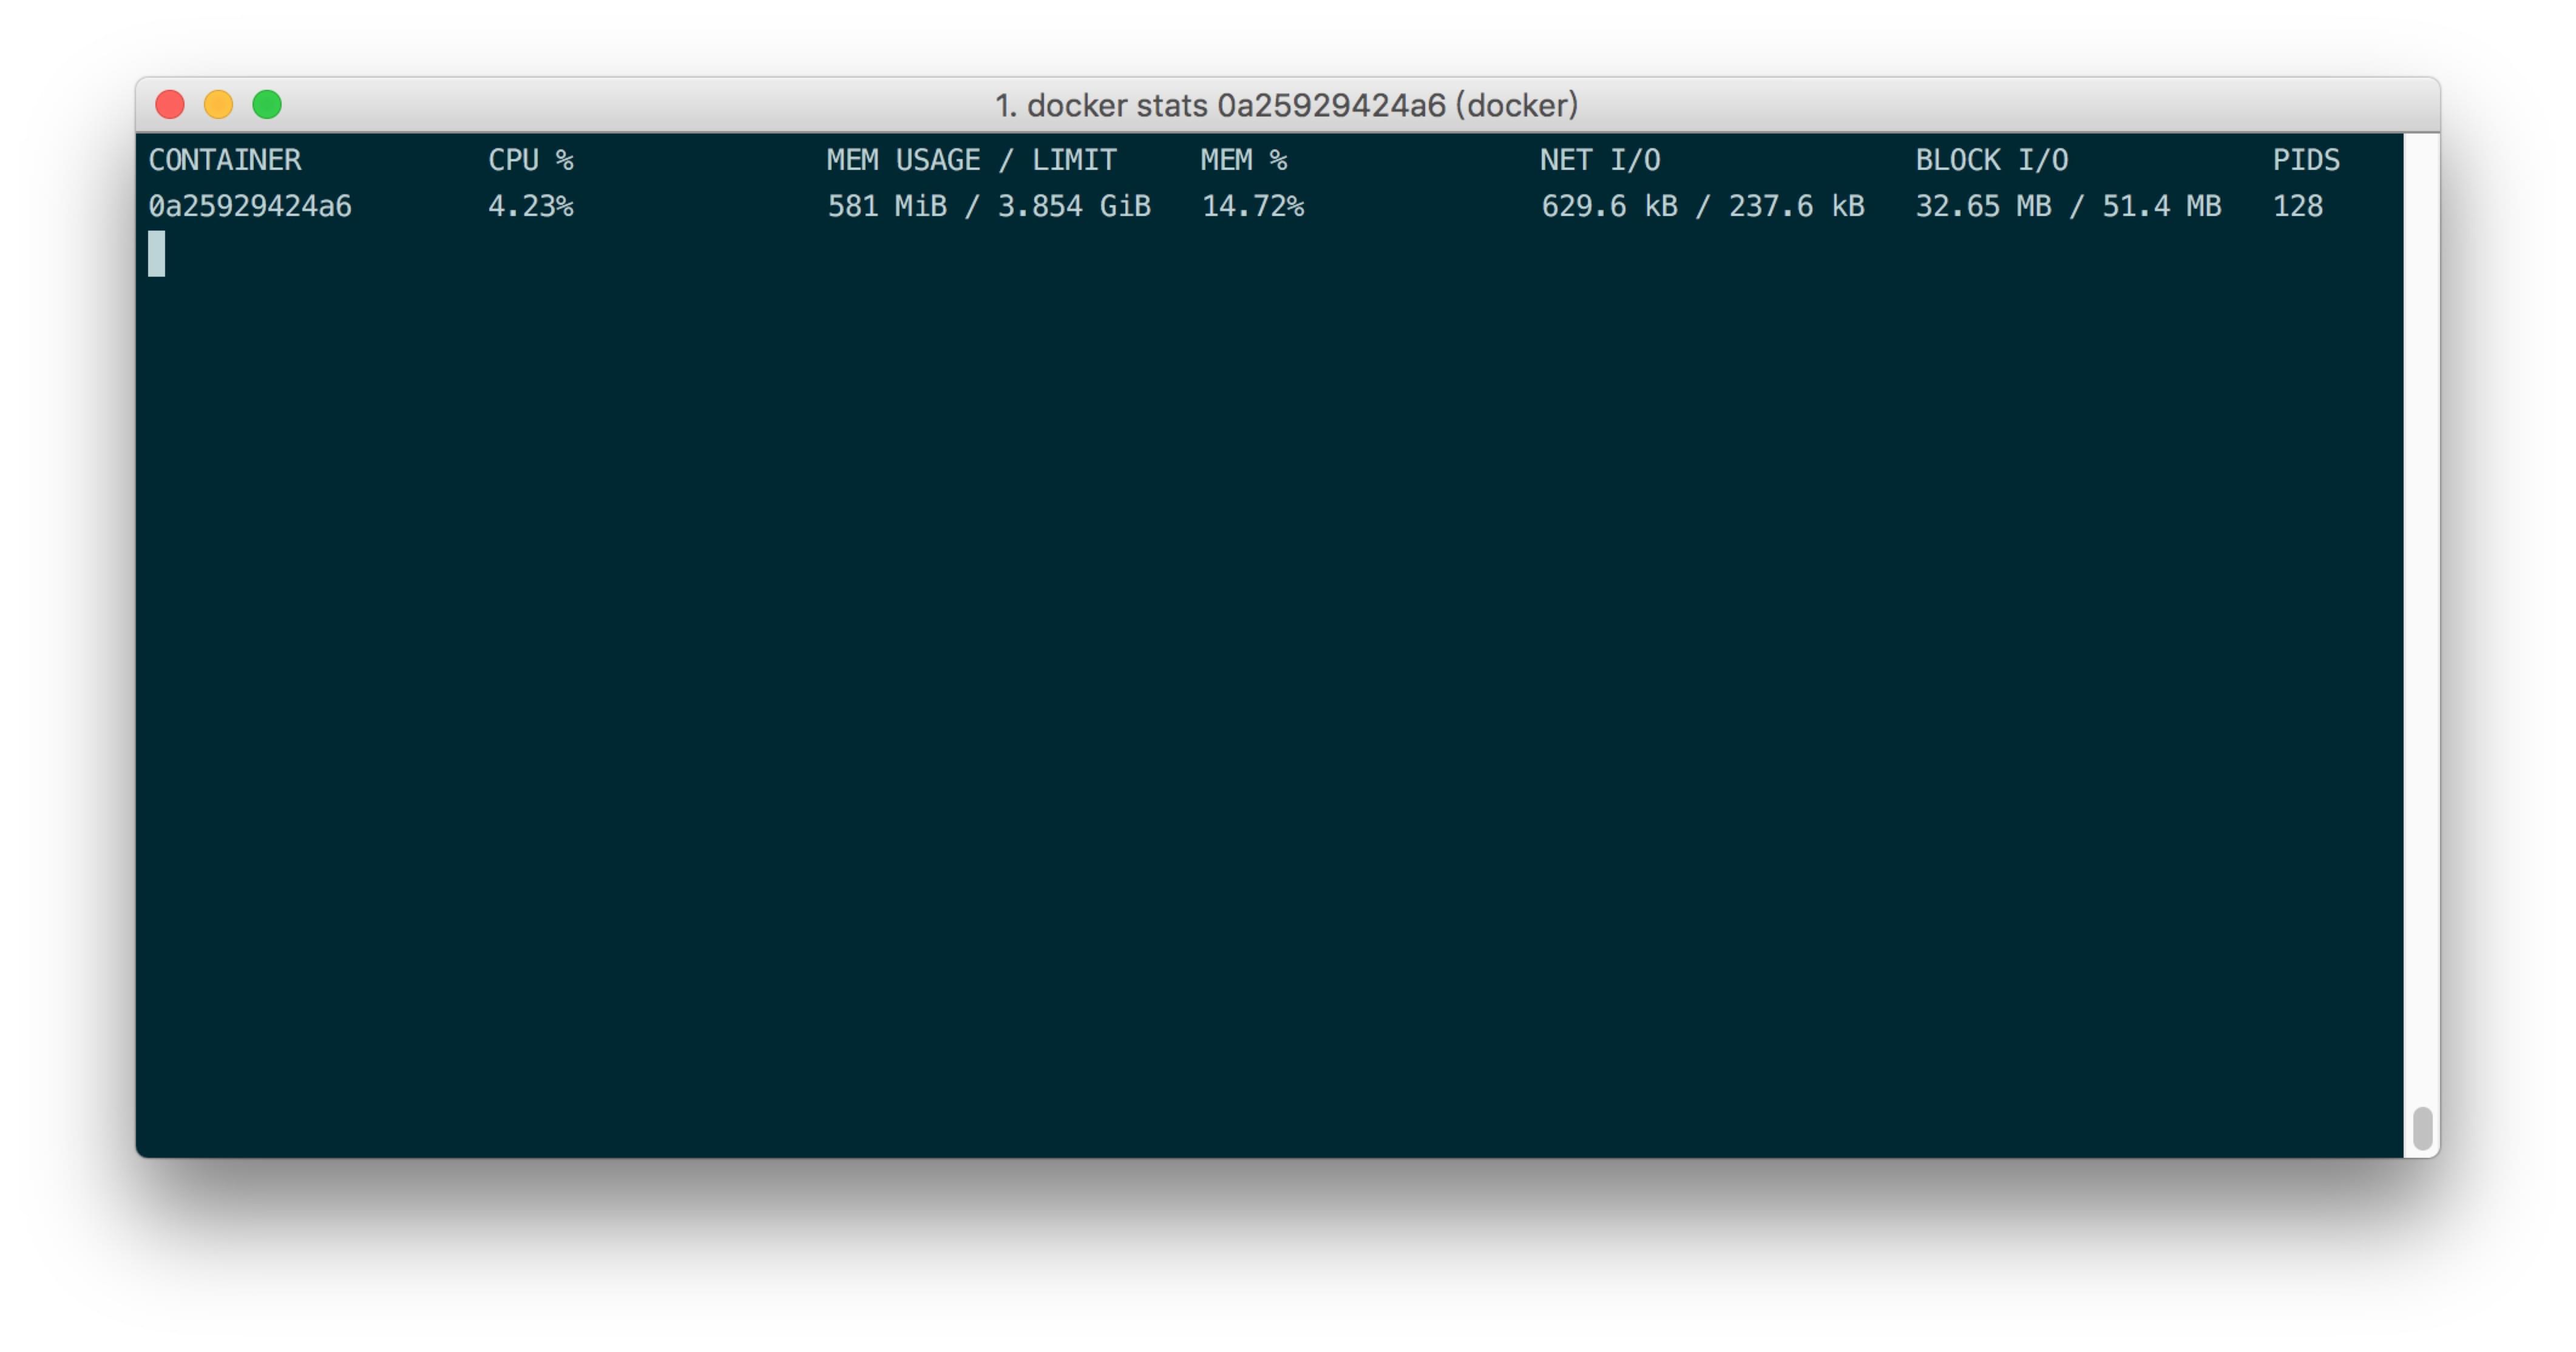This screenshot has width=2576, height=1352.
Task: Click the docker stats window title text
Action: tap(1286, 105)
